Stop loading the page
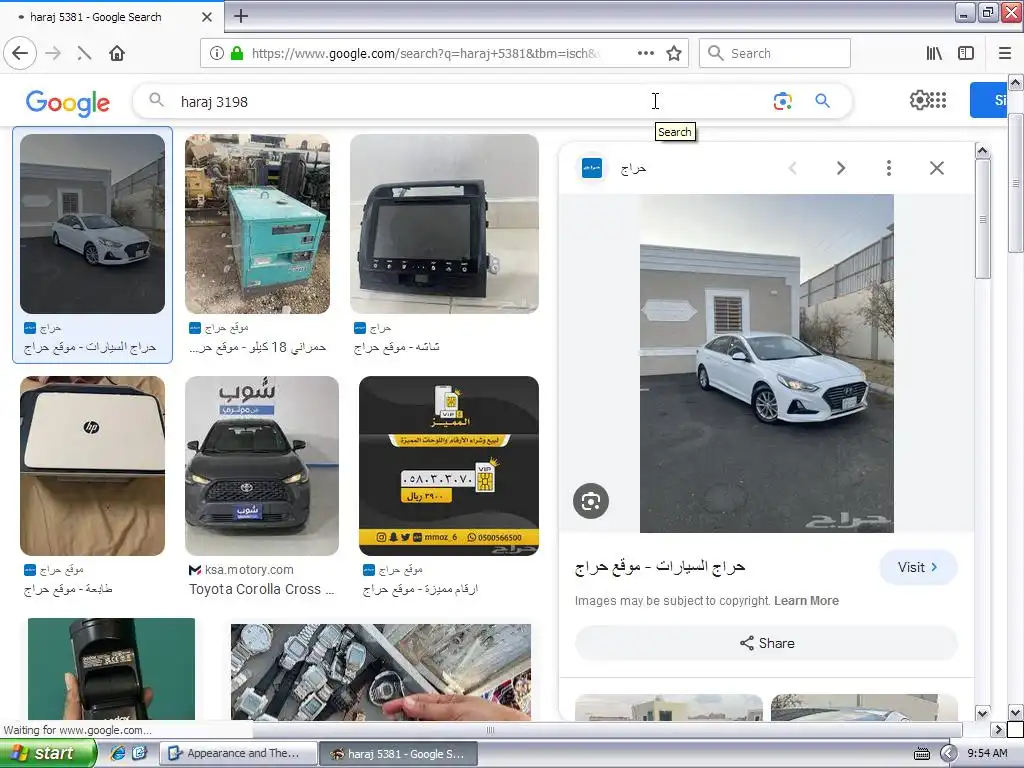Viewport: 1024px width, 768px height. tap(84, 54)
